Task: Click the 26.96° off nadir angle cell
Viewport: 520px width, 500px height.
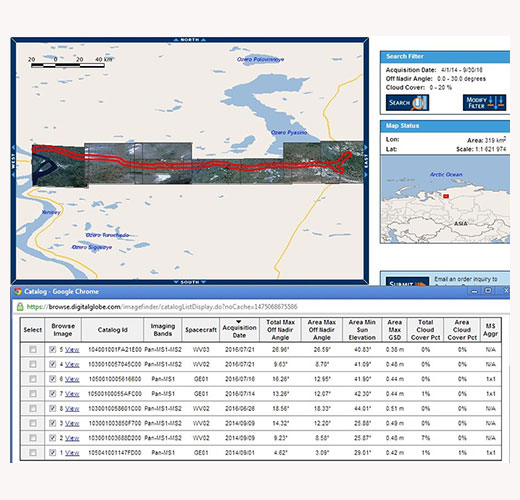Action: click(x=280, y=350)
